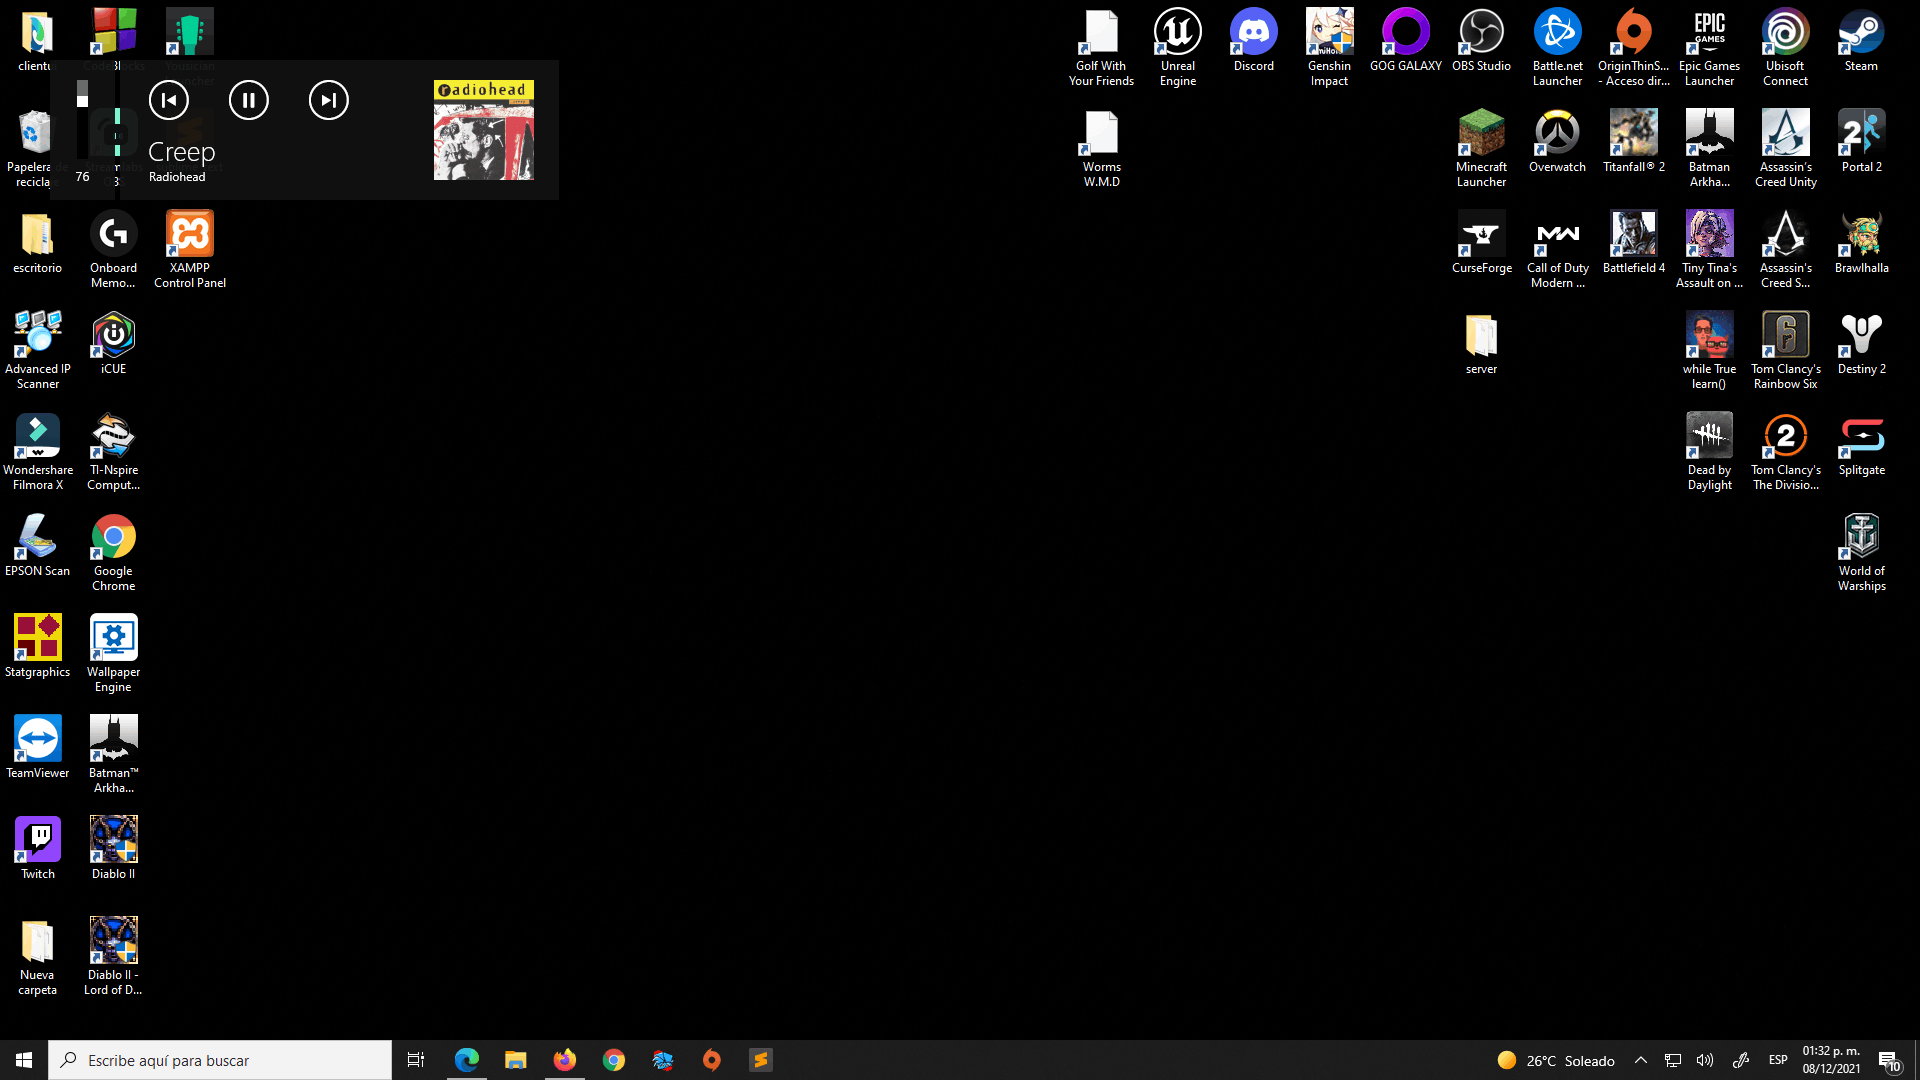Viewport: 1920px width, 1080px height.
Task: Select the Brawlhalla icon
Action: click(x=1862, y=242)
